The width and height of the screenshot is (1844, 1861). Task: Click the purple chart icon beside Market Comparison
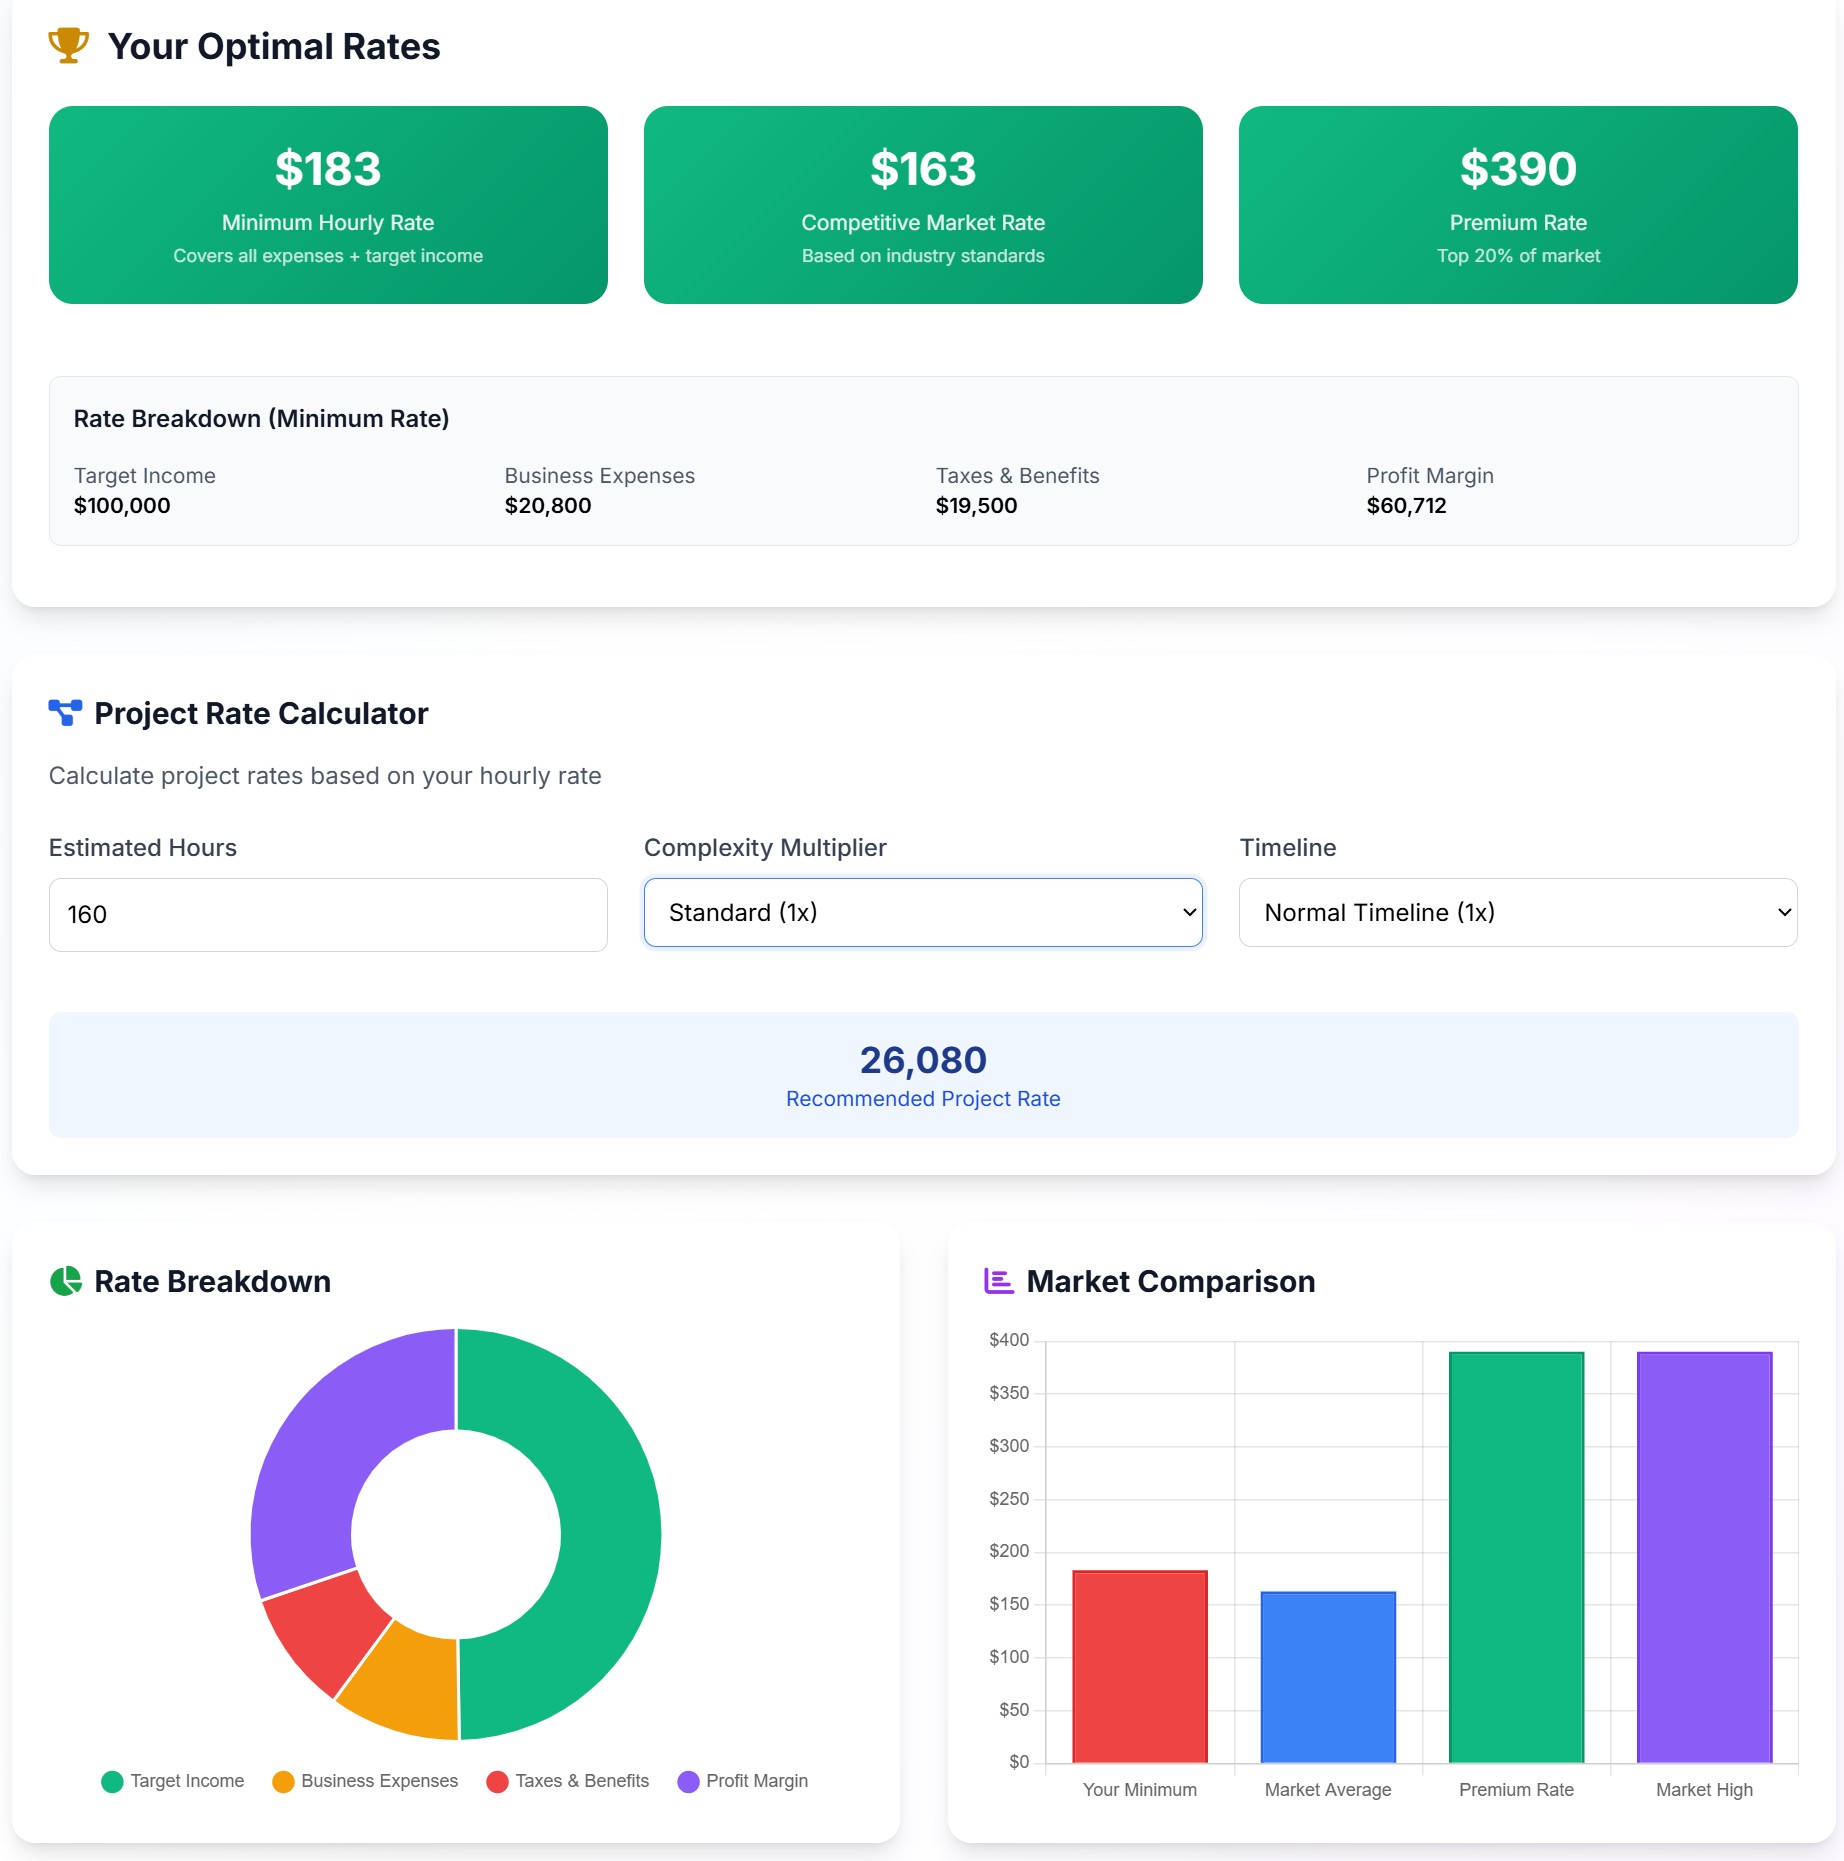(997, 1281)
